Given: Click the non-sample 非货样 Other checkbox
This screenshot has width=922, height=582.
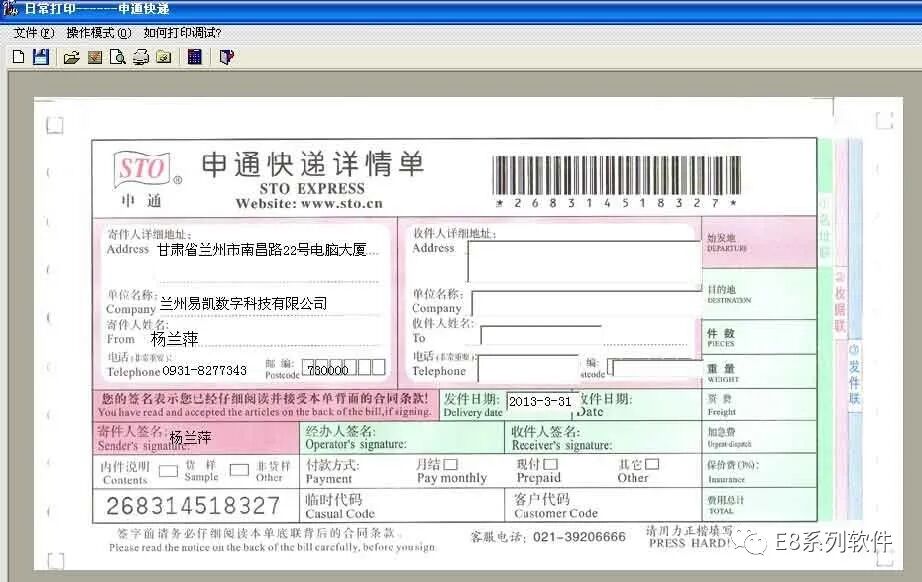Looking at the screenshot, I should (239, 470).
